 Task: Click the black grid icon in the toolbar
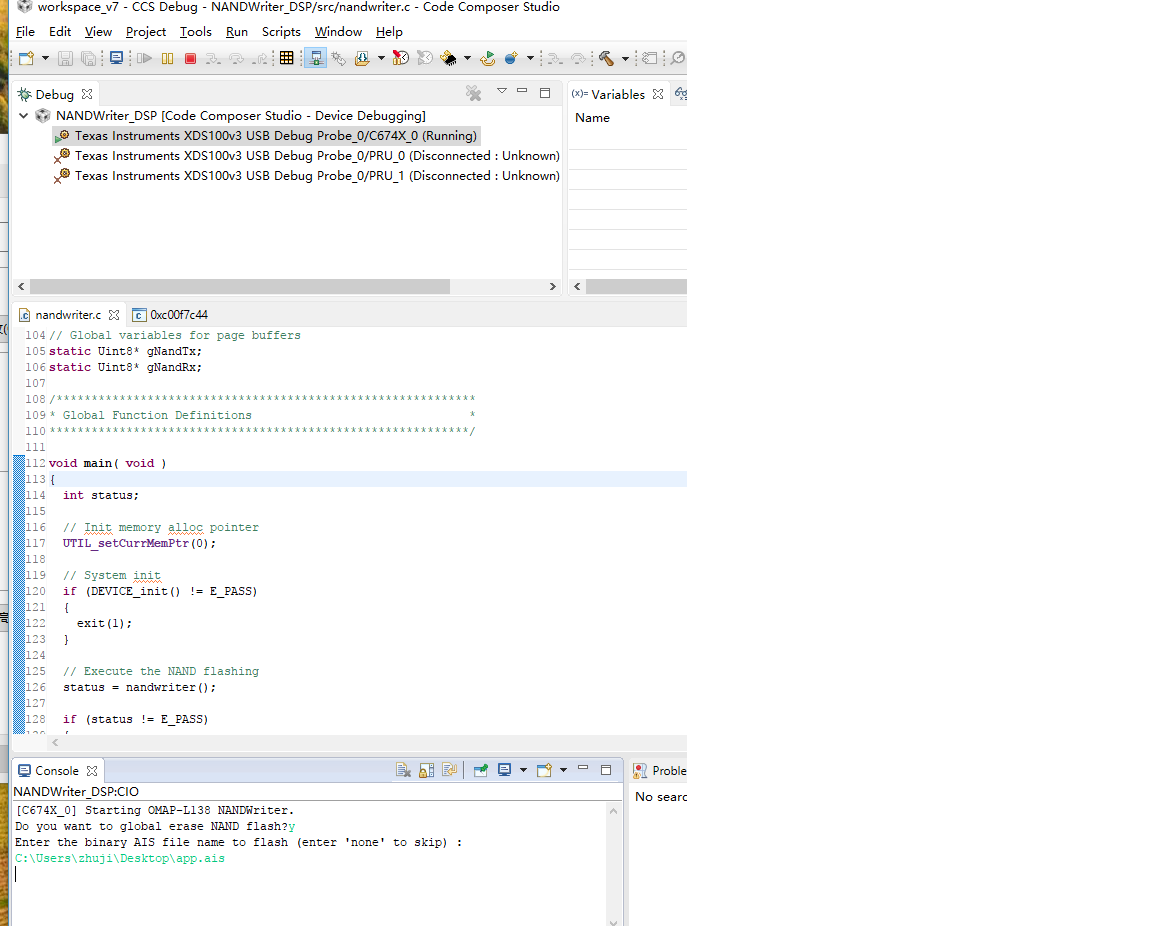287,58
